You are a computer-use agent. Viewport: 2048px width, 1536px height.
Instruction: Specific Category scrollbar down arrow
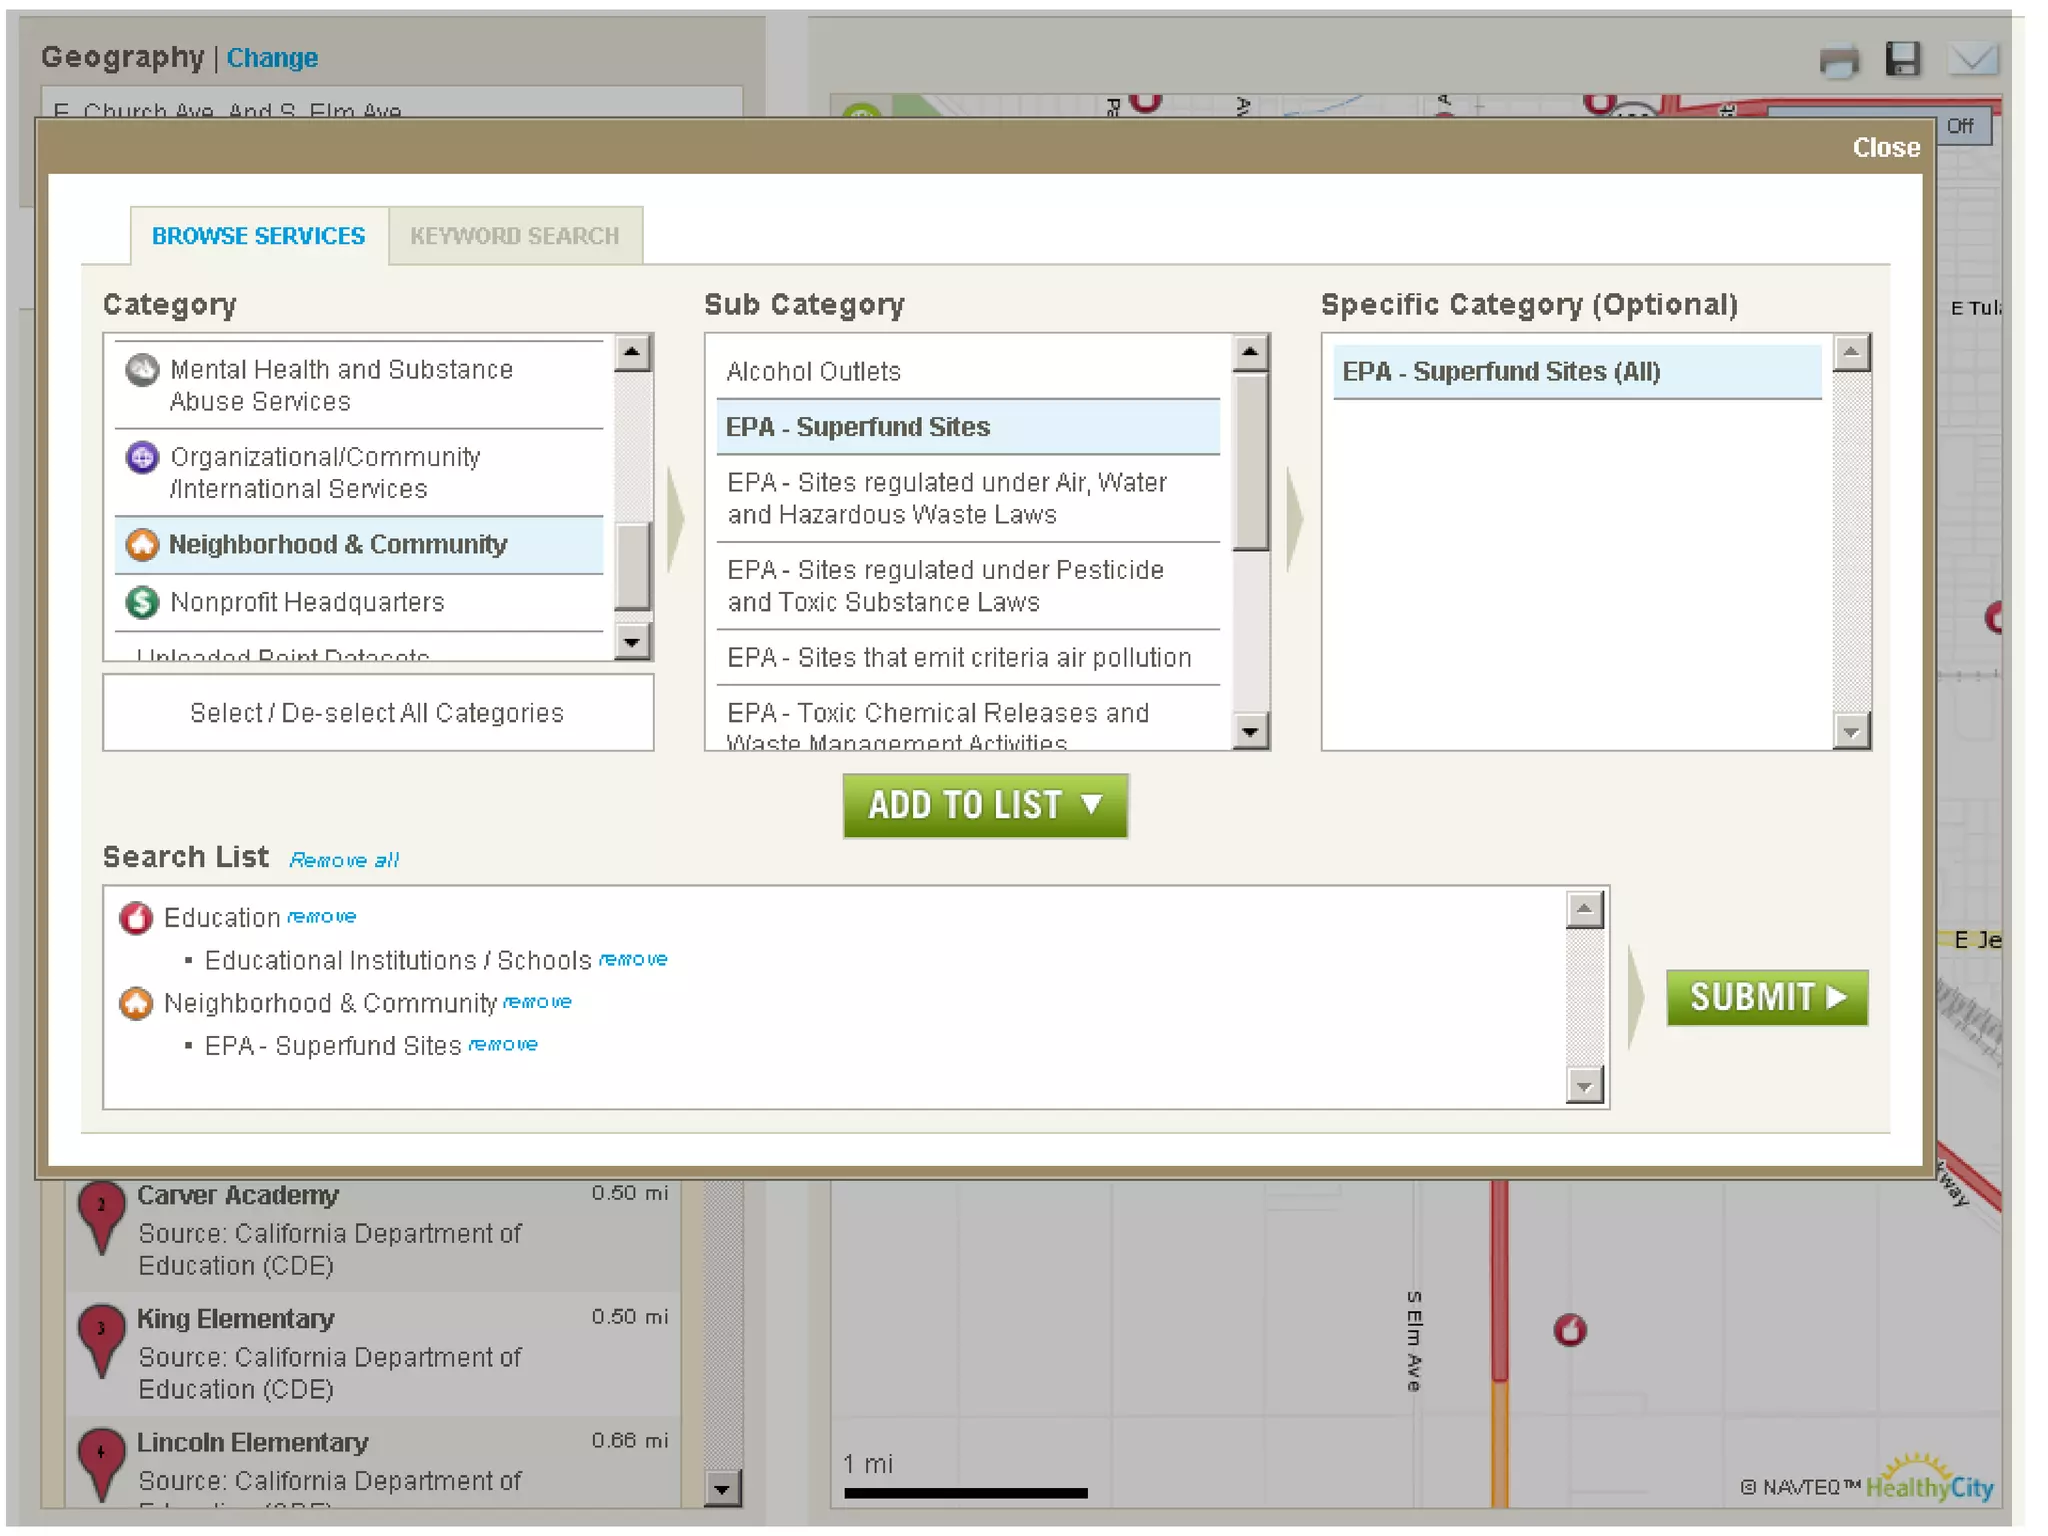pyautogui.click(x=1851, y=731)
